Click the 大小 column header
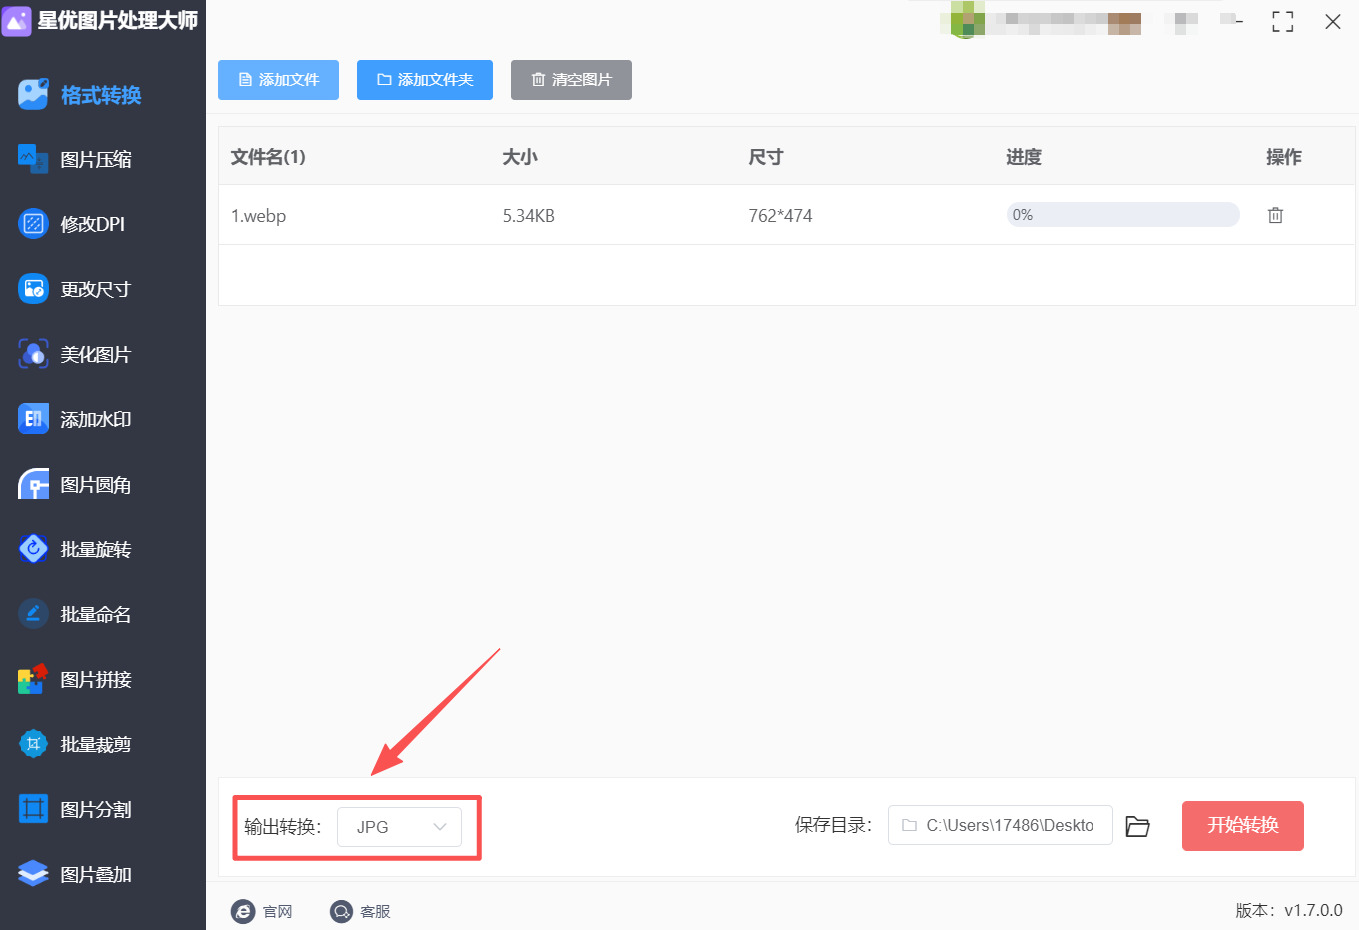The height and width of the screenshot is (930, 1359). coord(520,157)
